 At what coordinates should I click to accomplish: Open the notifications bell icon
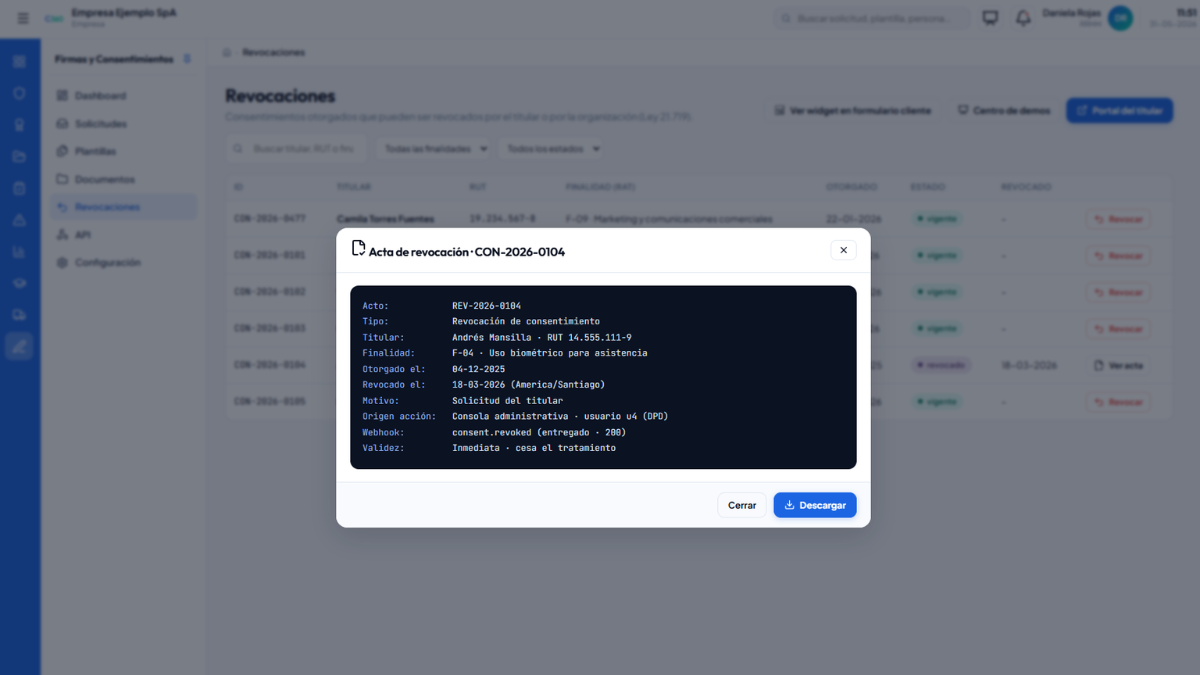(x=1023, y=18)
